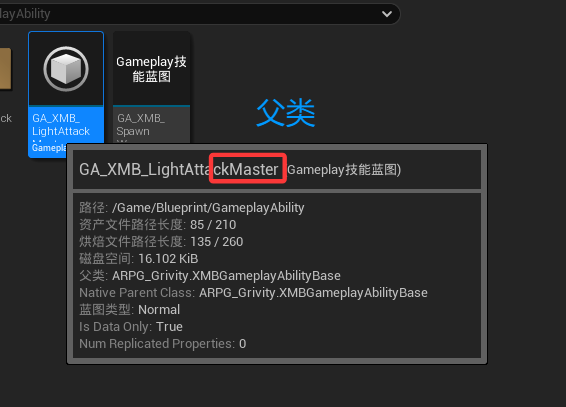Select the GA_XMB_Spawn asset name label
Viewport: 566px width, 407px height.
(x=141, y=125)
